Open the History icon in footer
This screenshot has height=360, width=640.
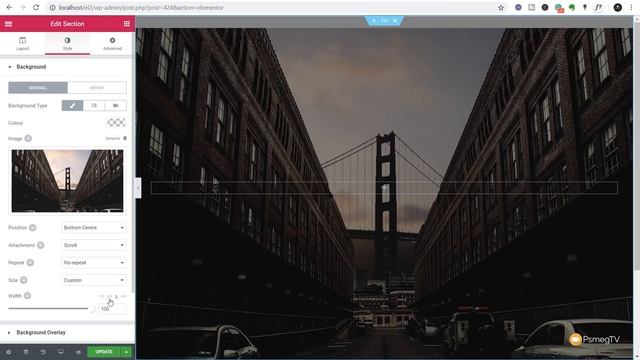pos(43,352)
